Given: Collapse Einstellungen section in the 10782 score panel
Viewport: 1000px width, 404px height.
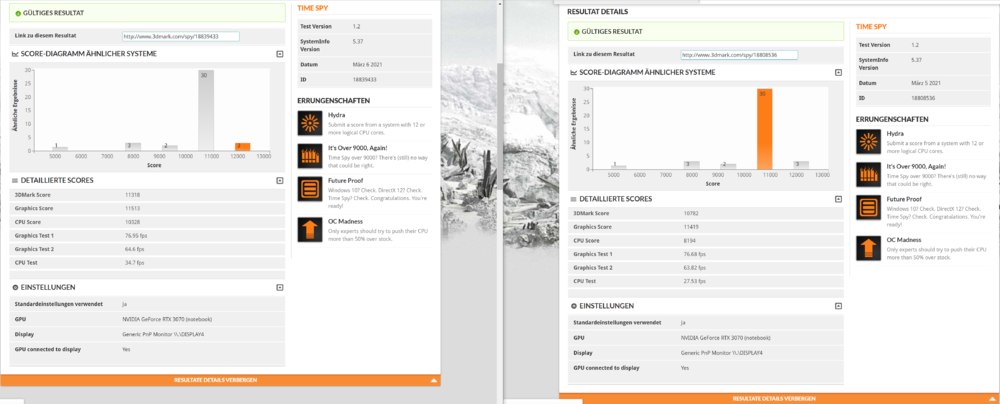Looking at the screenshot, I should point(838,305).
